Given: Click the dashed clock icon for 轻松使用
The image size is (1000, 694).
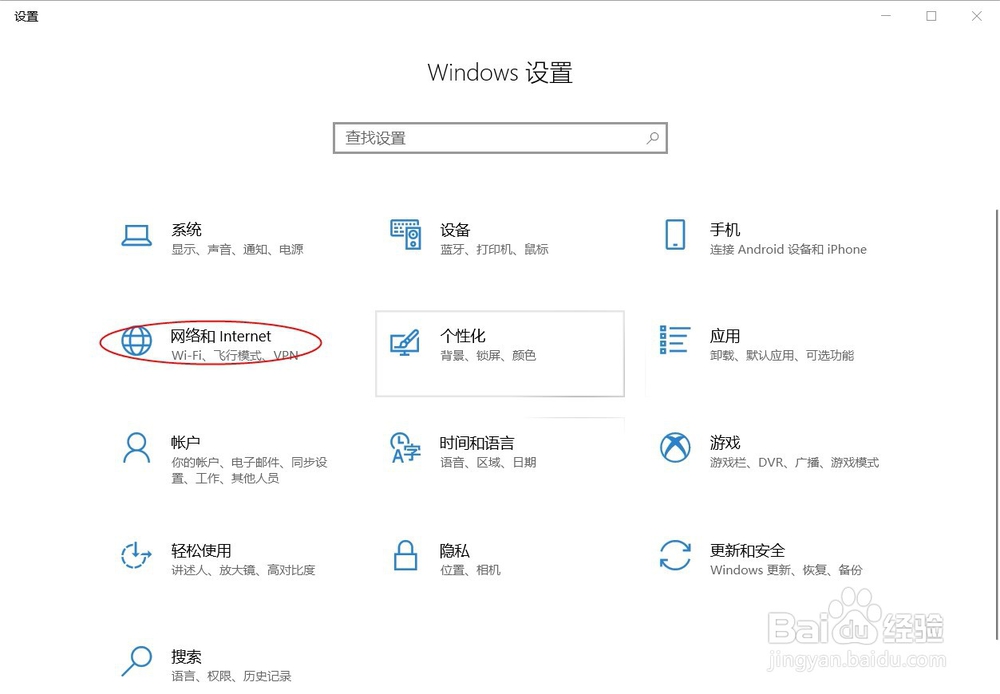Looking at the screenshot, I should [136, 555].
